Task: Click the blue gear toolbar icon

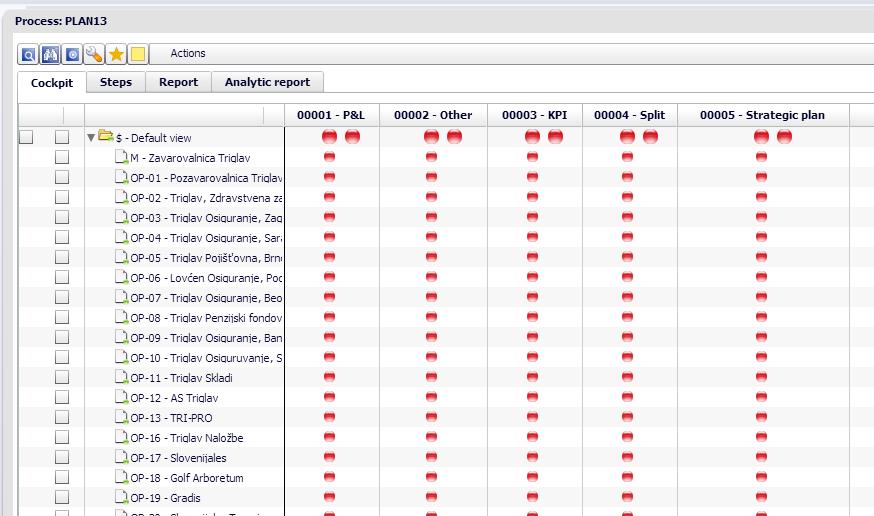Action: coord(72,54)
